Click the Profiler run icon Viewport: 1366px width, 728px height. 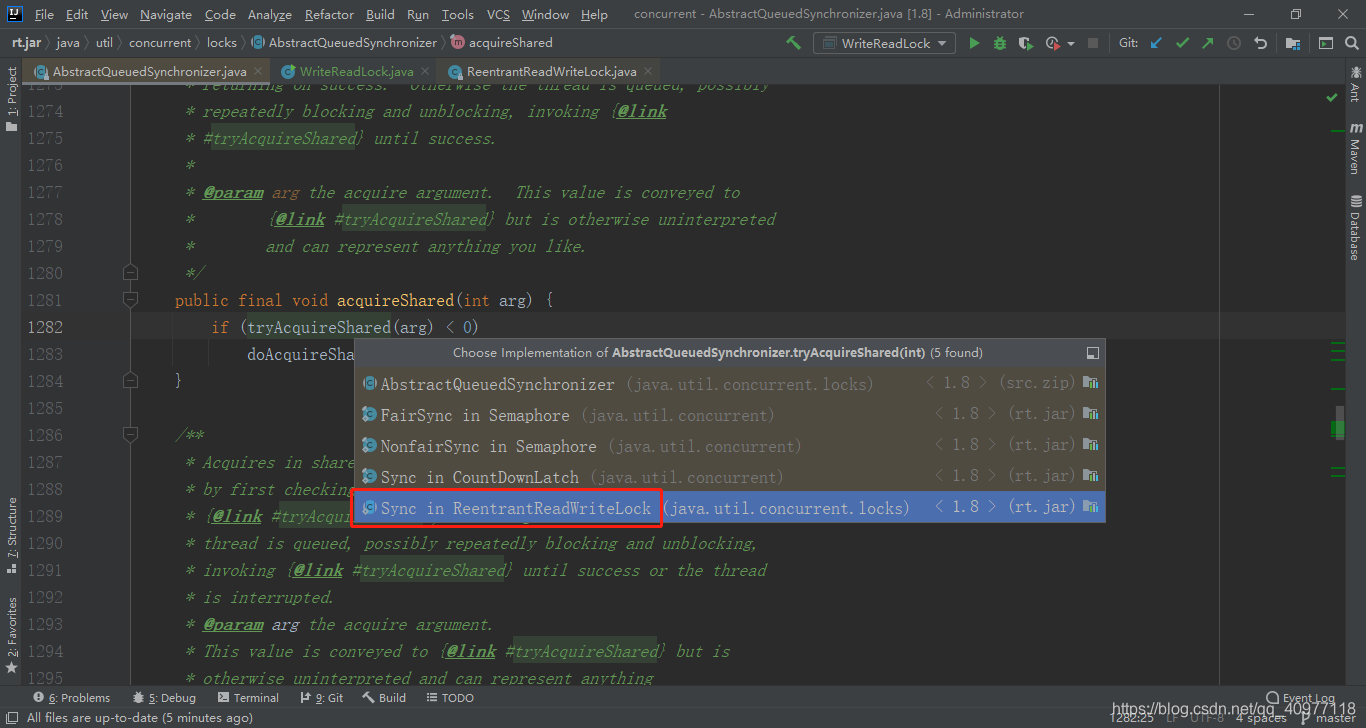click(x=1052, y=43)
